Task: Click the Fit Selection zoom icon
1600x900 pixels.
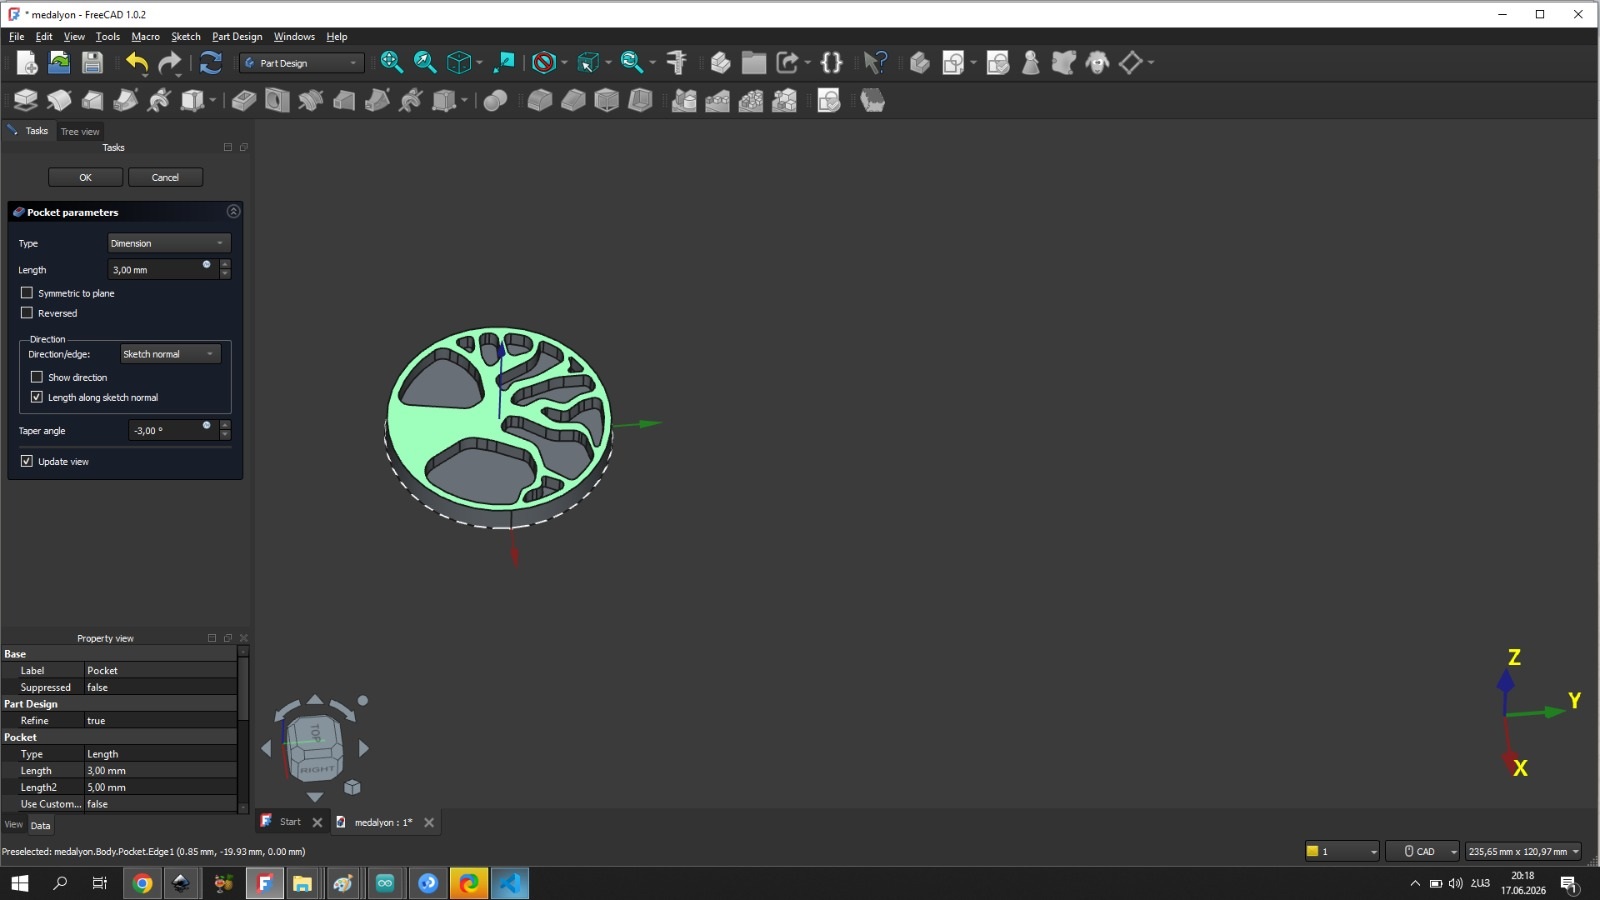Action: tap(425, 63)
